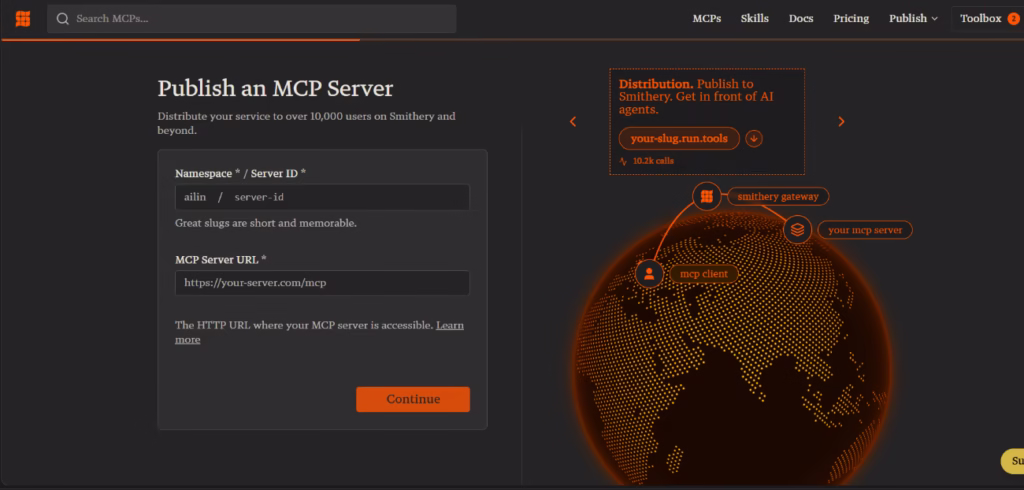Click the next slide arrow
The height and width of the screenshot is (490, 1024).
click(841, 122)
